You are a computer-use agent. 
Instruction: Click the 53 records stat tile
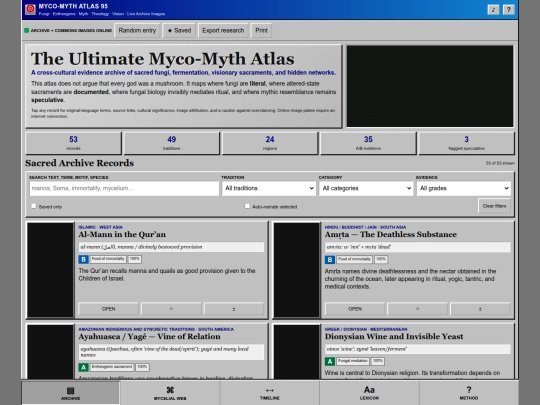[x=73, y=143]
